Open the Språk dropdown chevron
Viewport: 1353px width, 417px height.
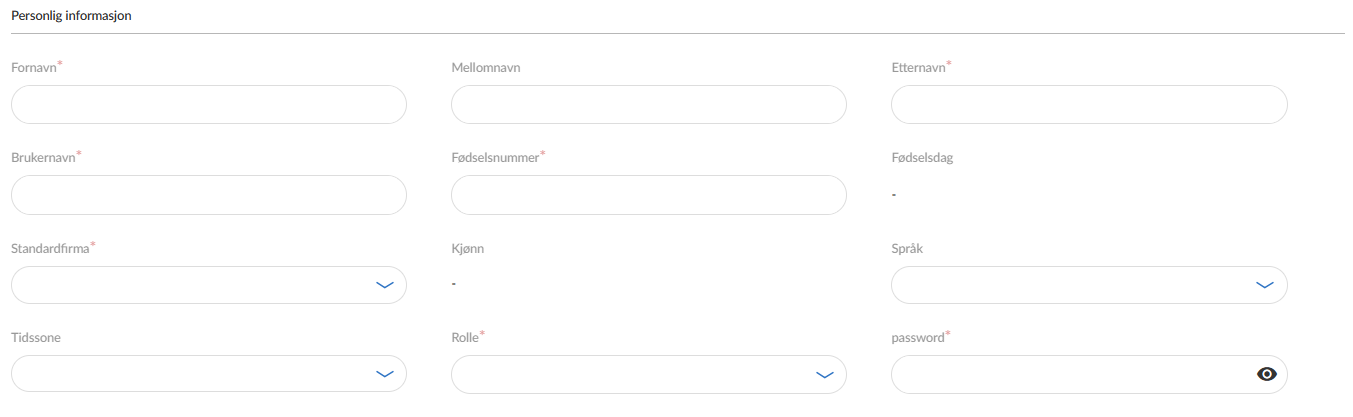pyautogui.click(x=1264, y=285)
